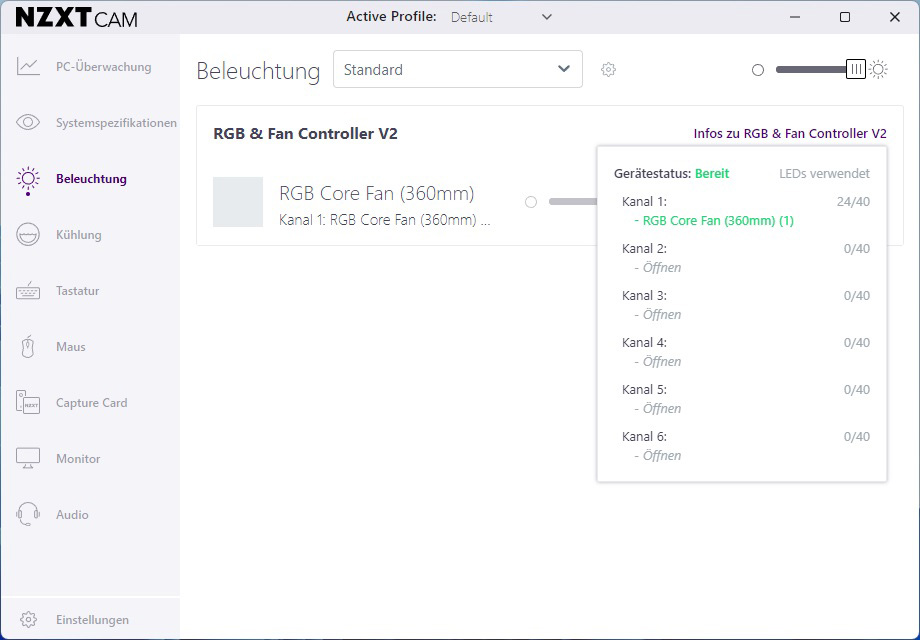Select the Beleuchtung menu label

click(x=91, y=179)
